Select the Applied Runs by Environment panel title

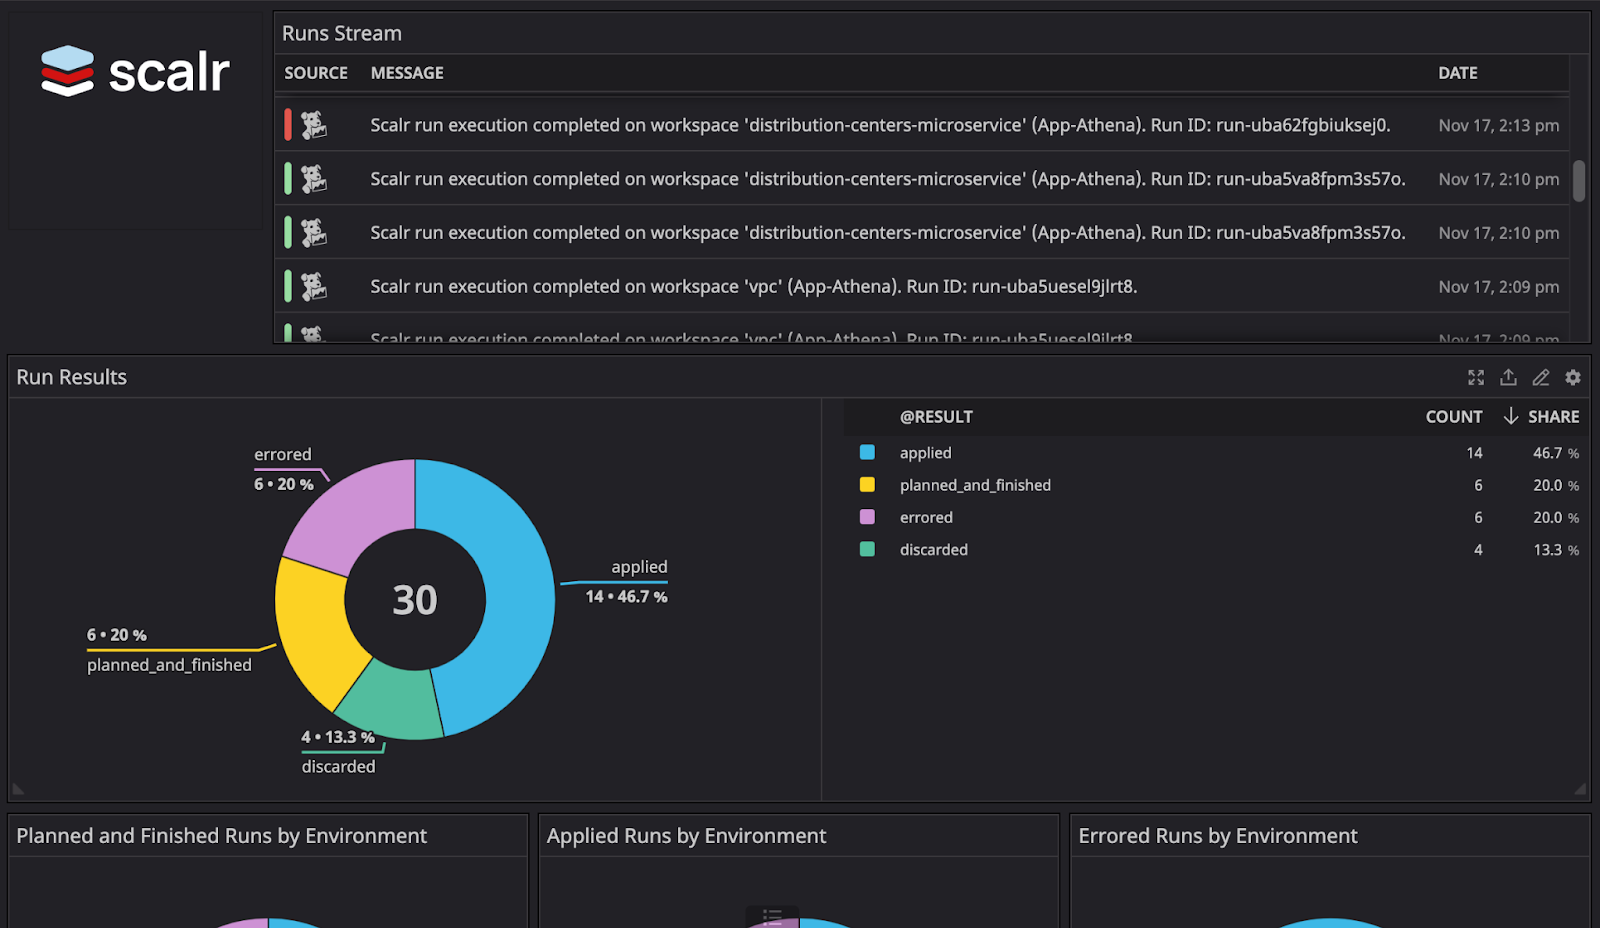(x=686, y=835)
